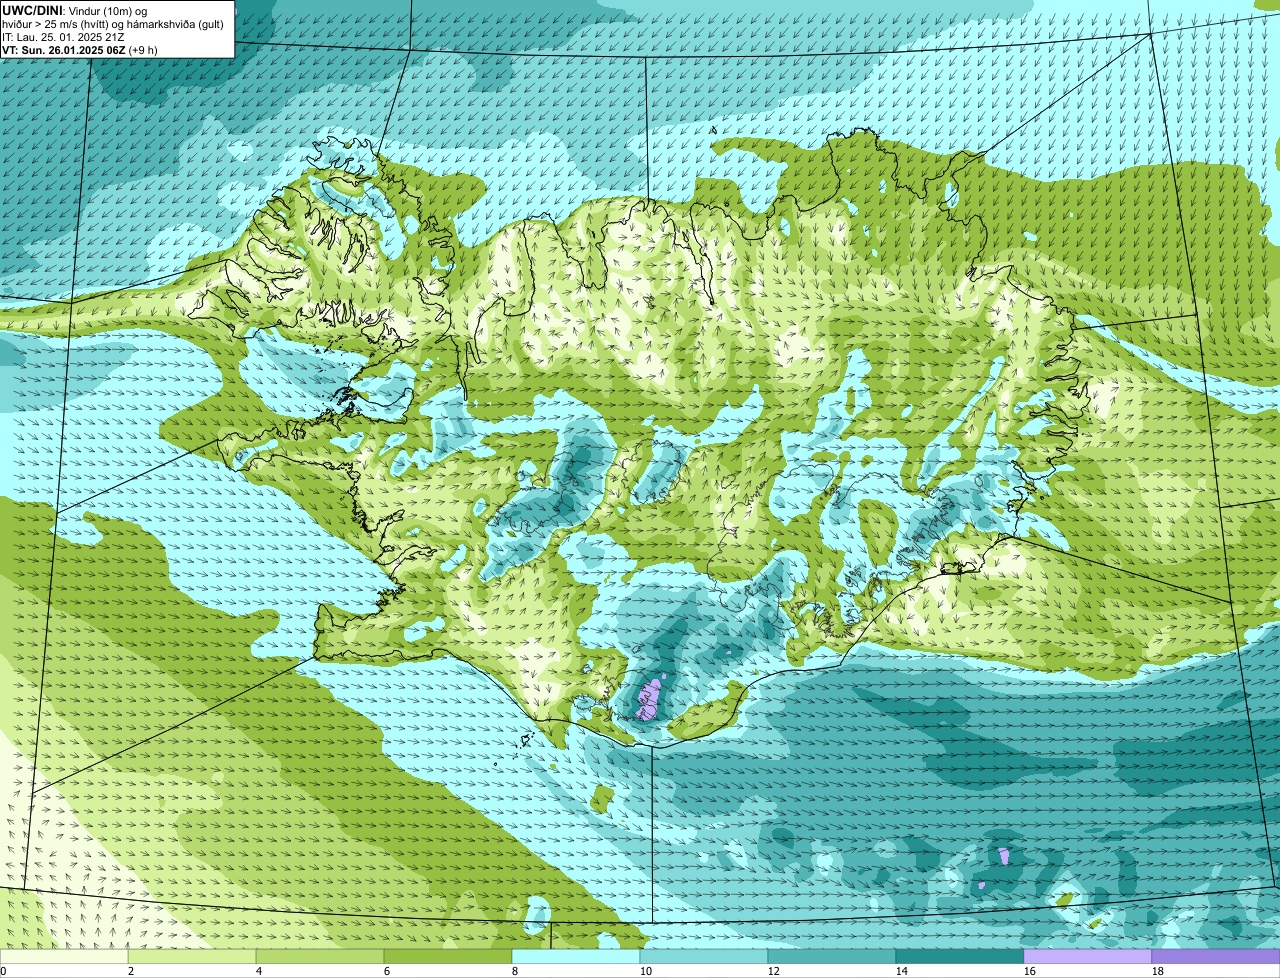Click the legend scale label '16'
This screenshot has height=978, width=1280.
tap(1030, 971)
